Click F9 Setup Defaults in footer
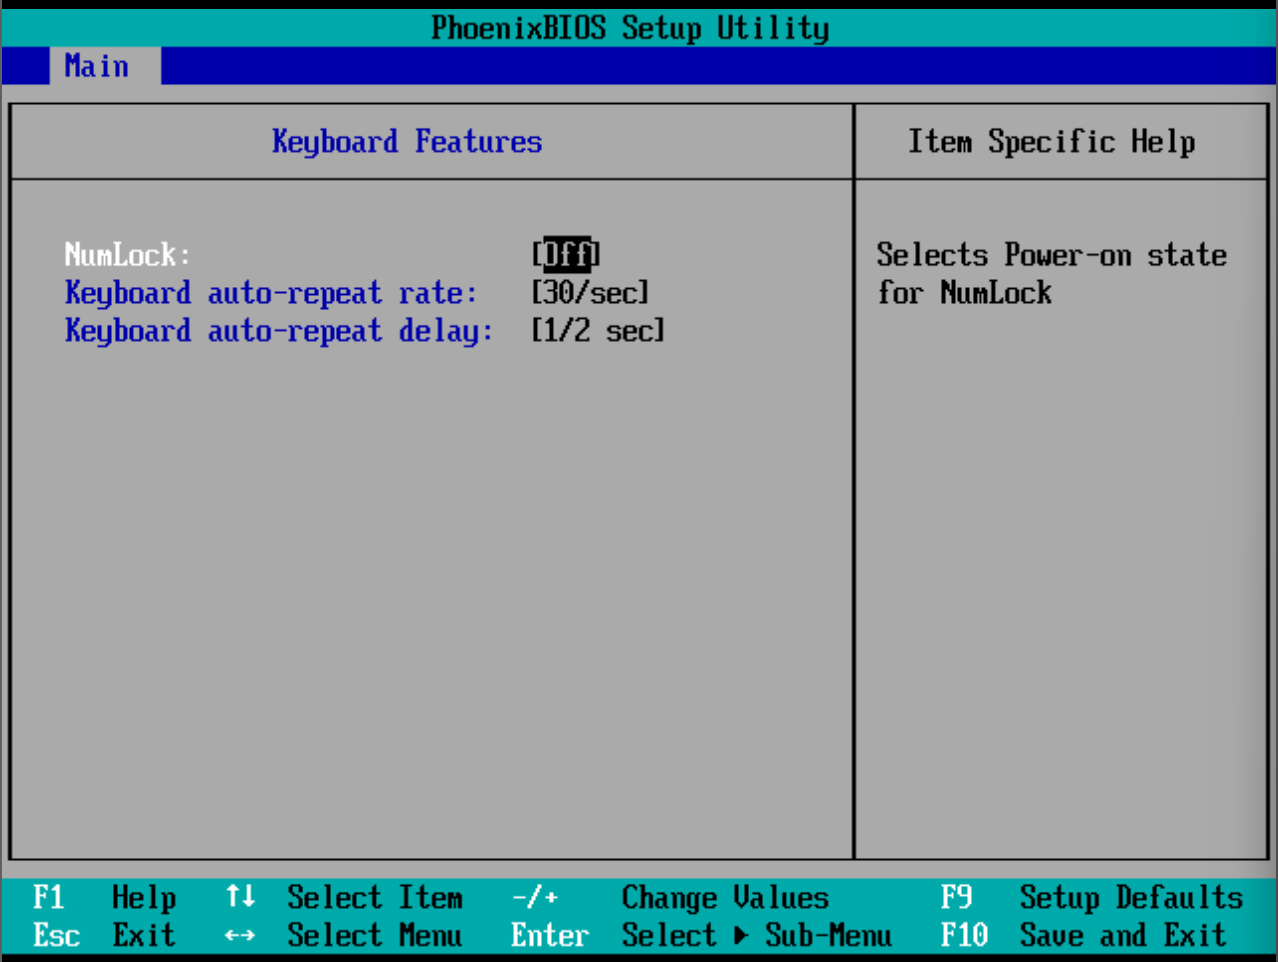 1092,897
